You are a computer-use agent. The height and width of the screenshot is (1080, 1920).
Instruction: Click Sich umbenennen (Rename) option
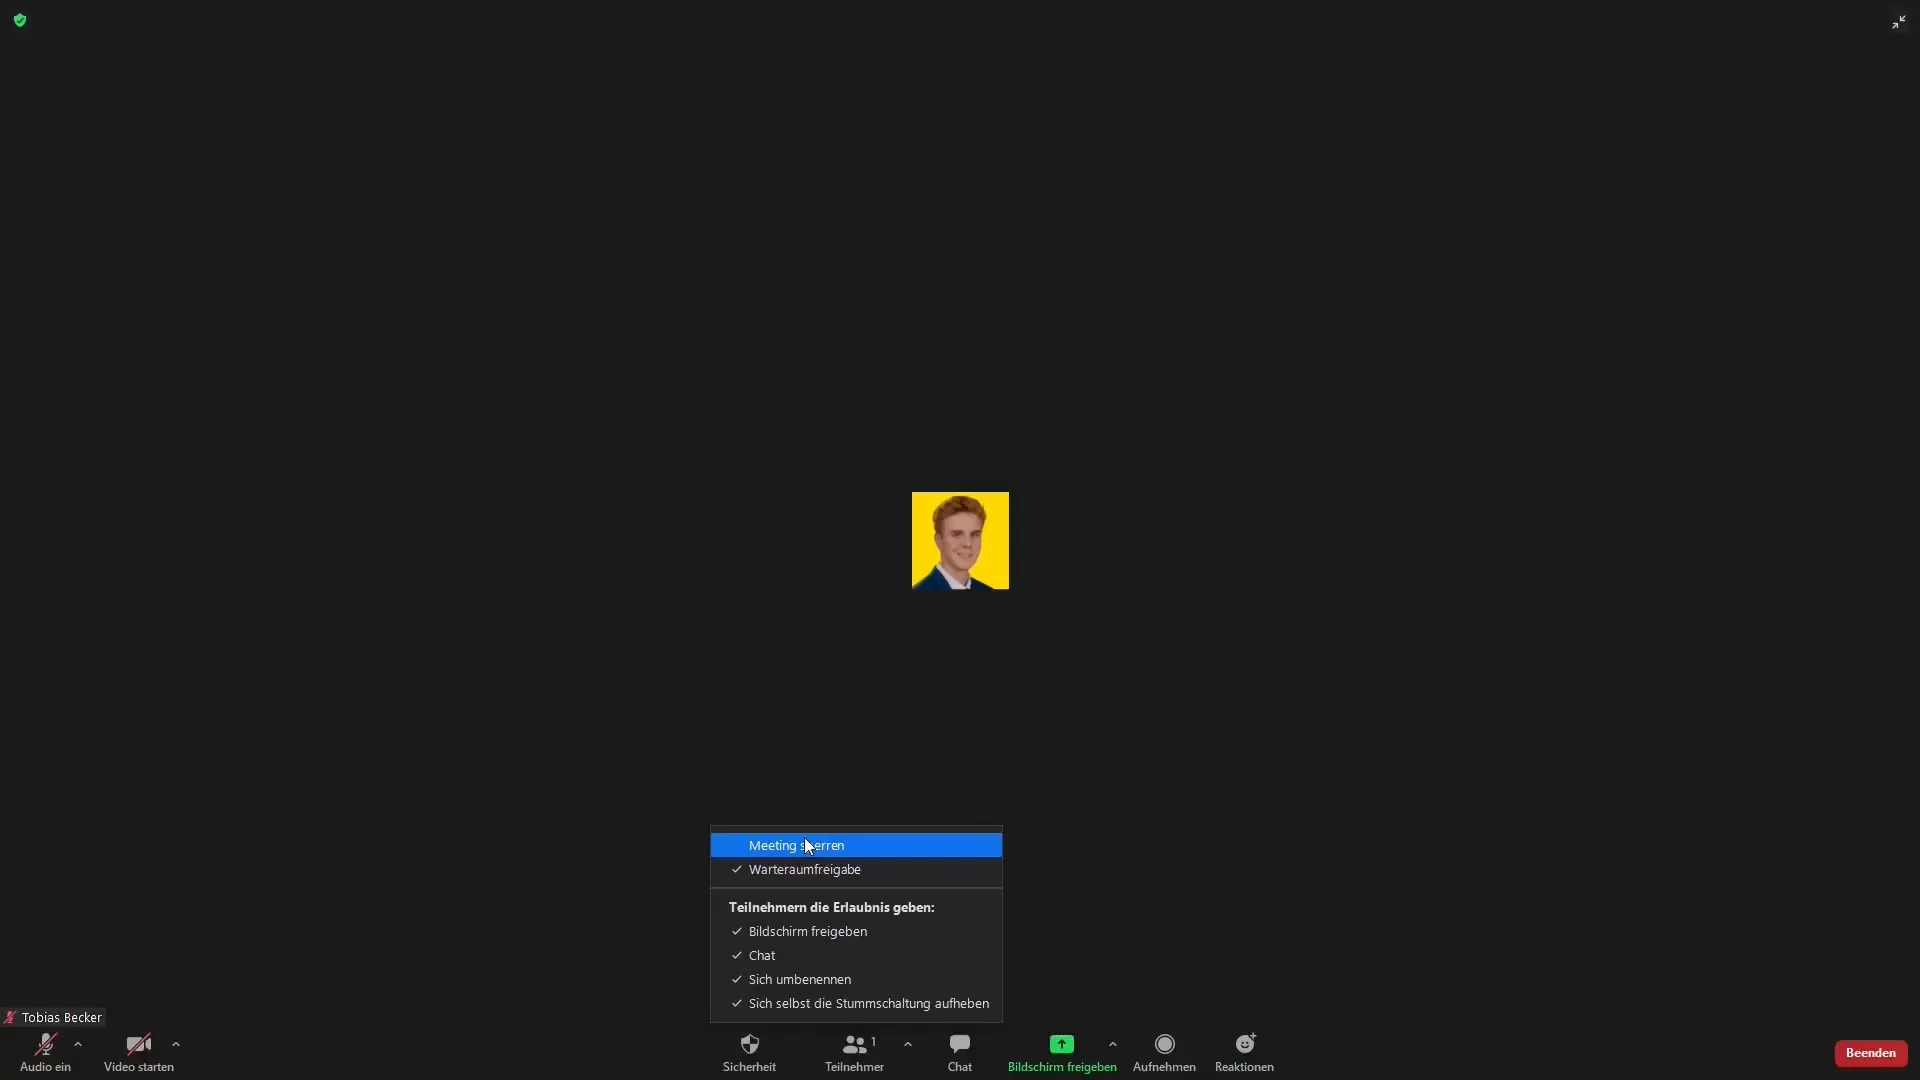[800, 978]
